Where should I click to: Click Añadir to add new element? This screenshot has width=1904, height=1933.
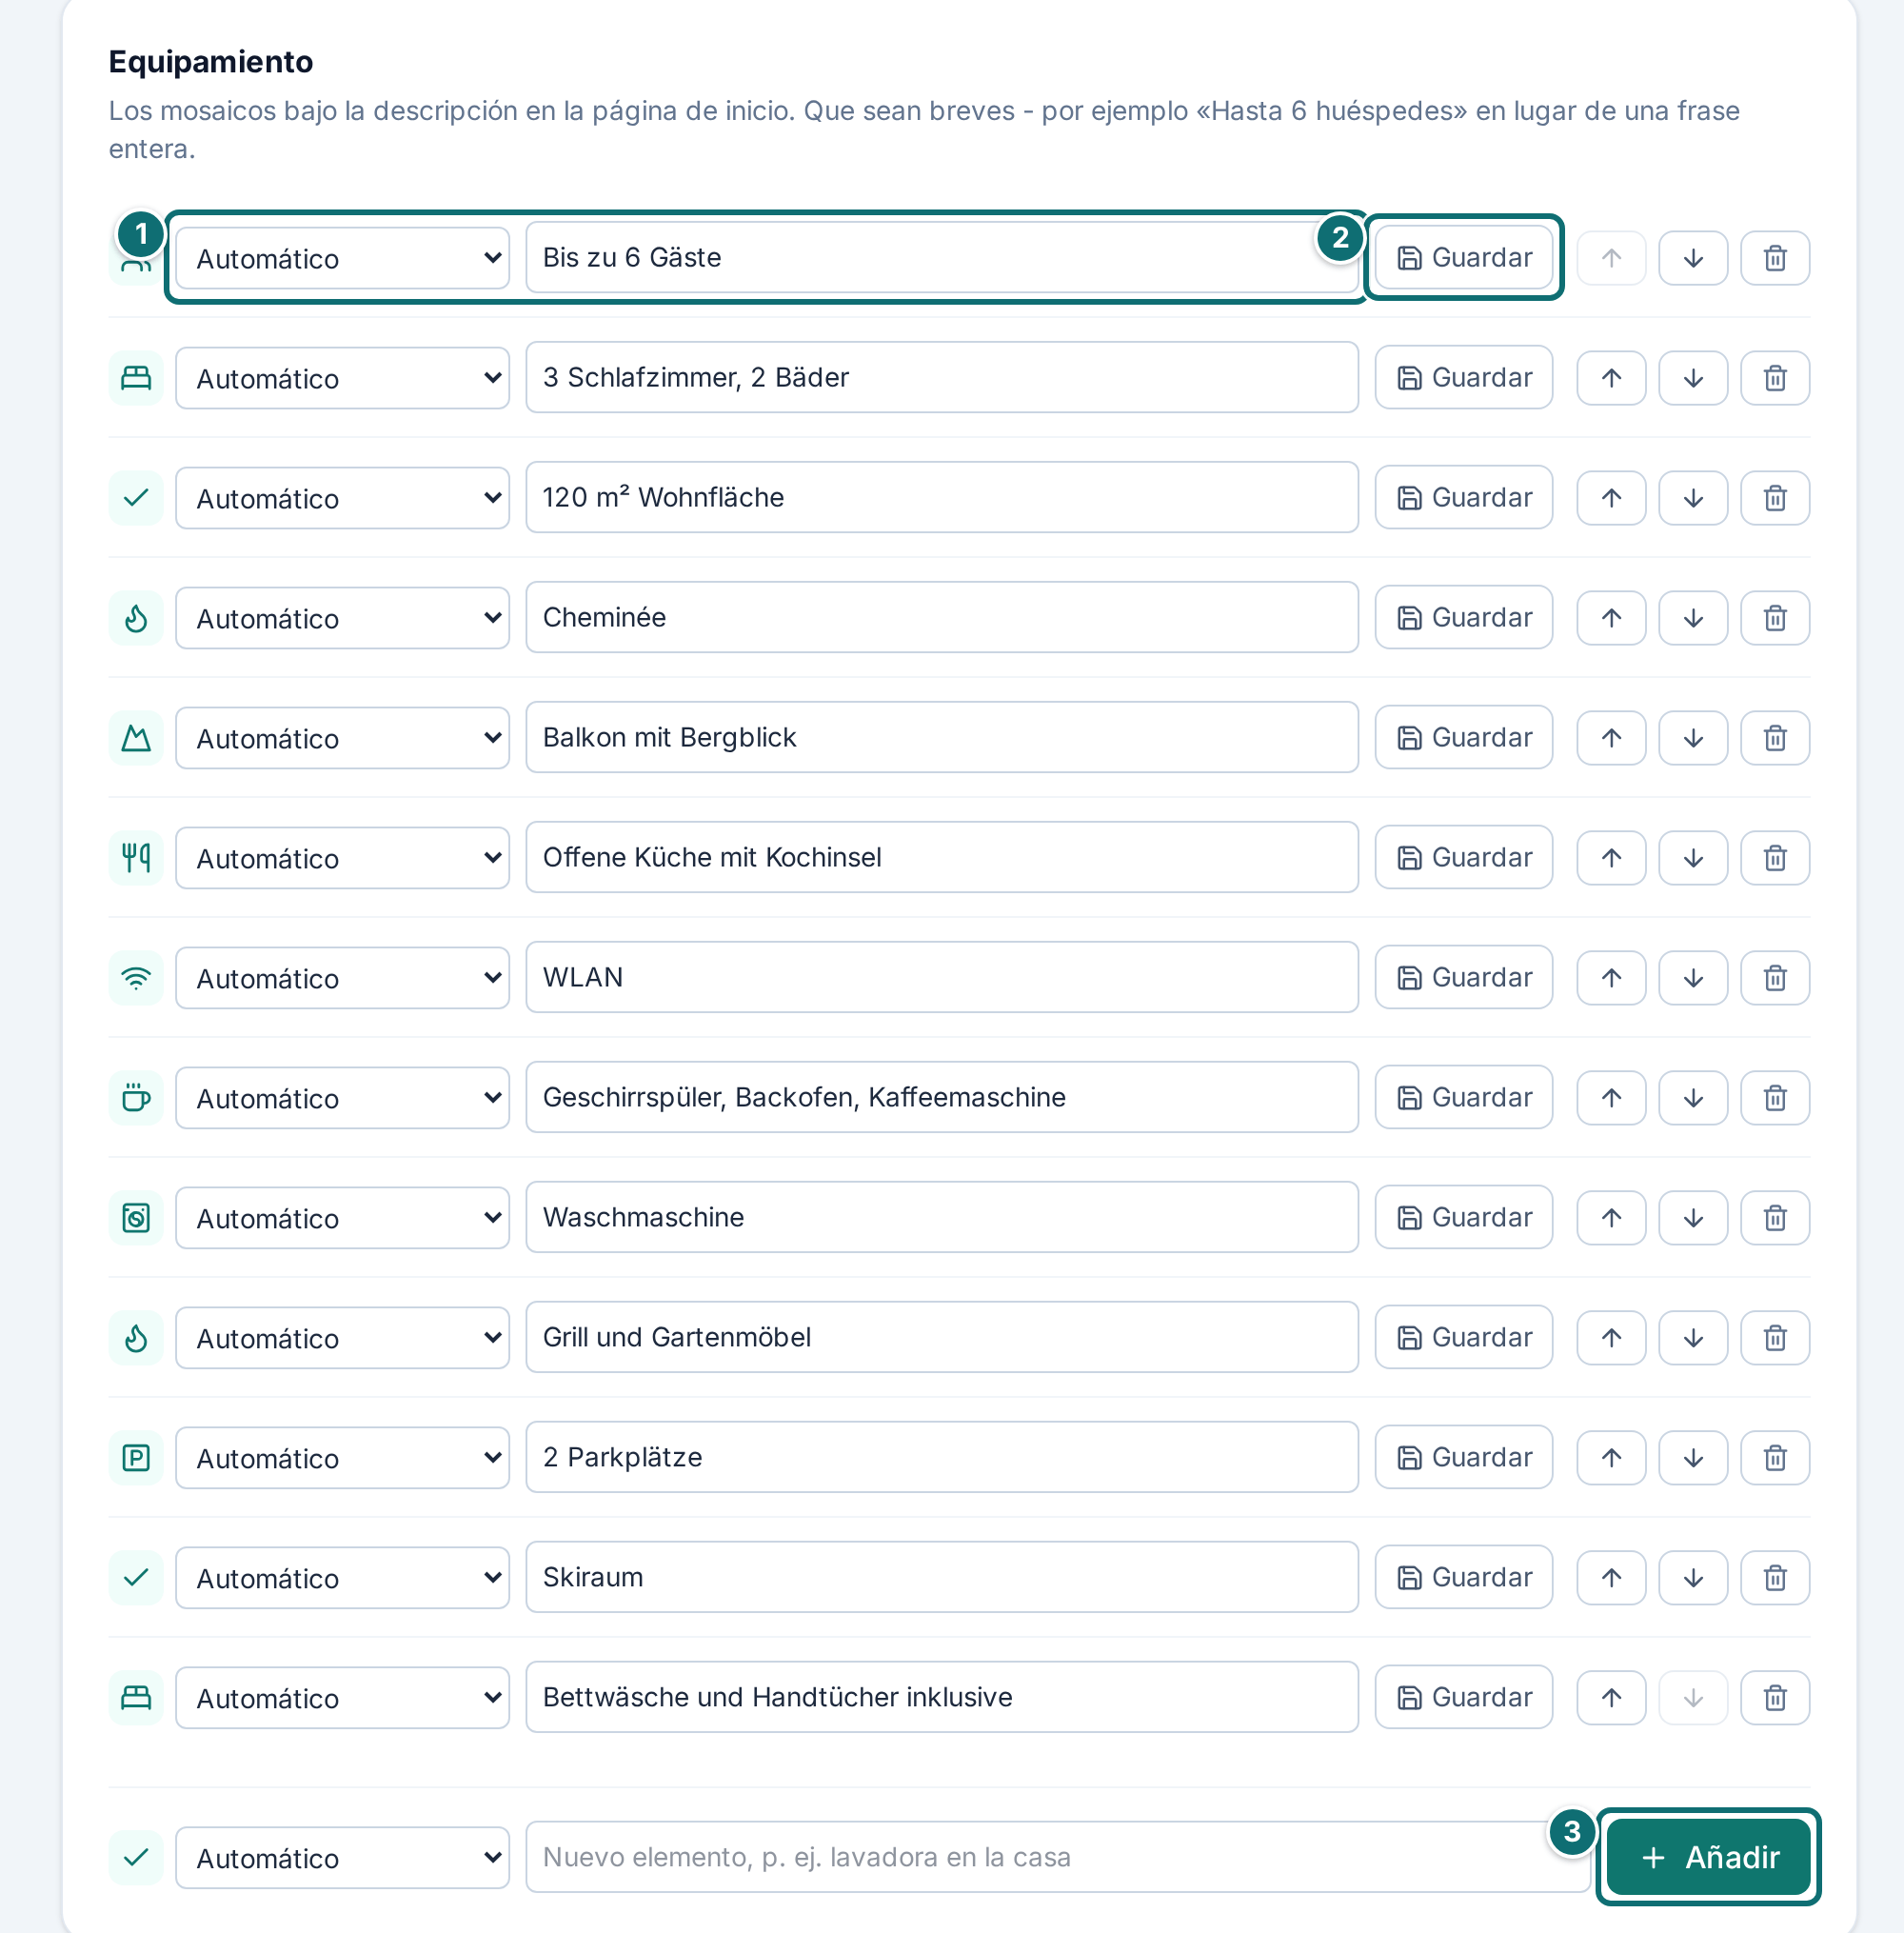pyautogui.click(x=1708, y=1857)
